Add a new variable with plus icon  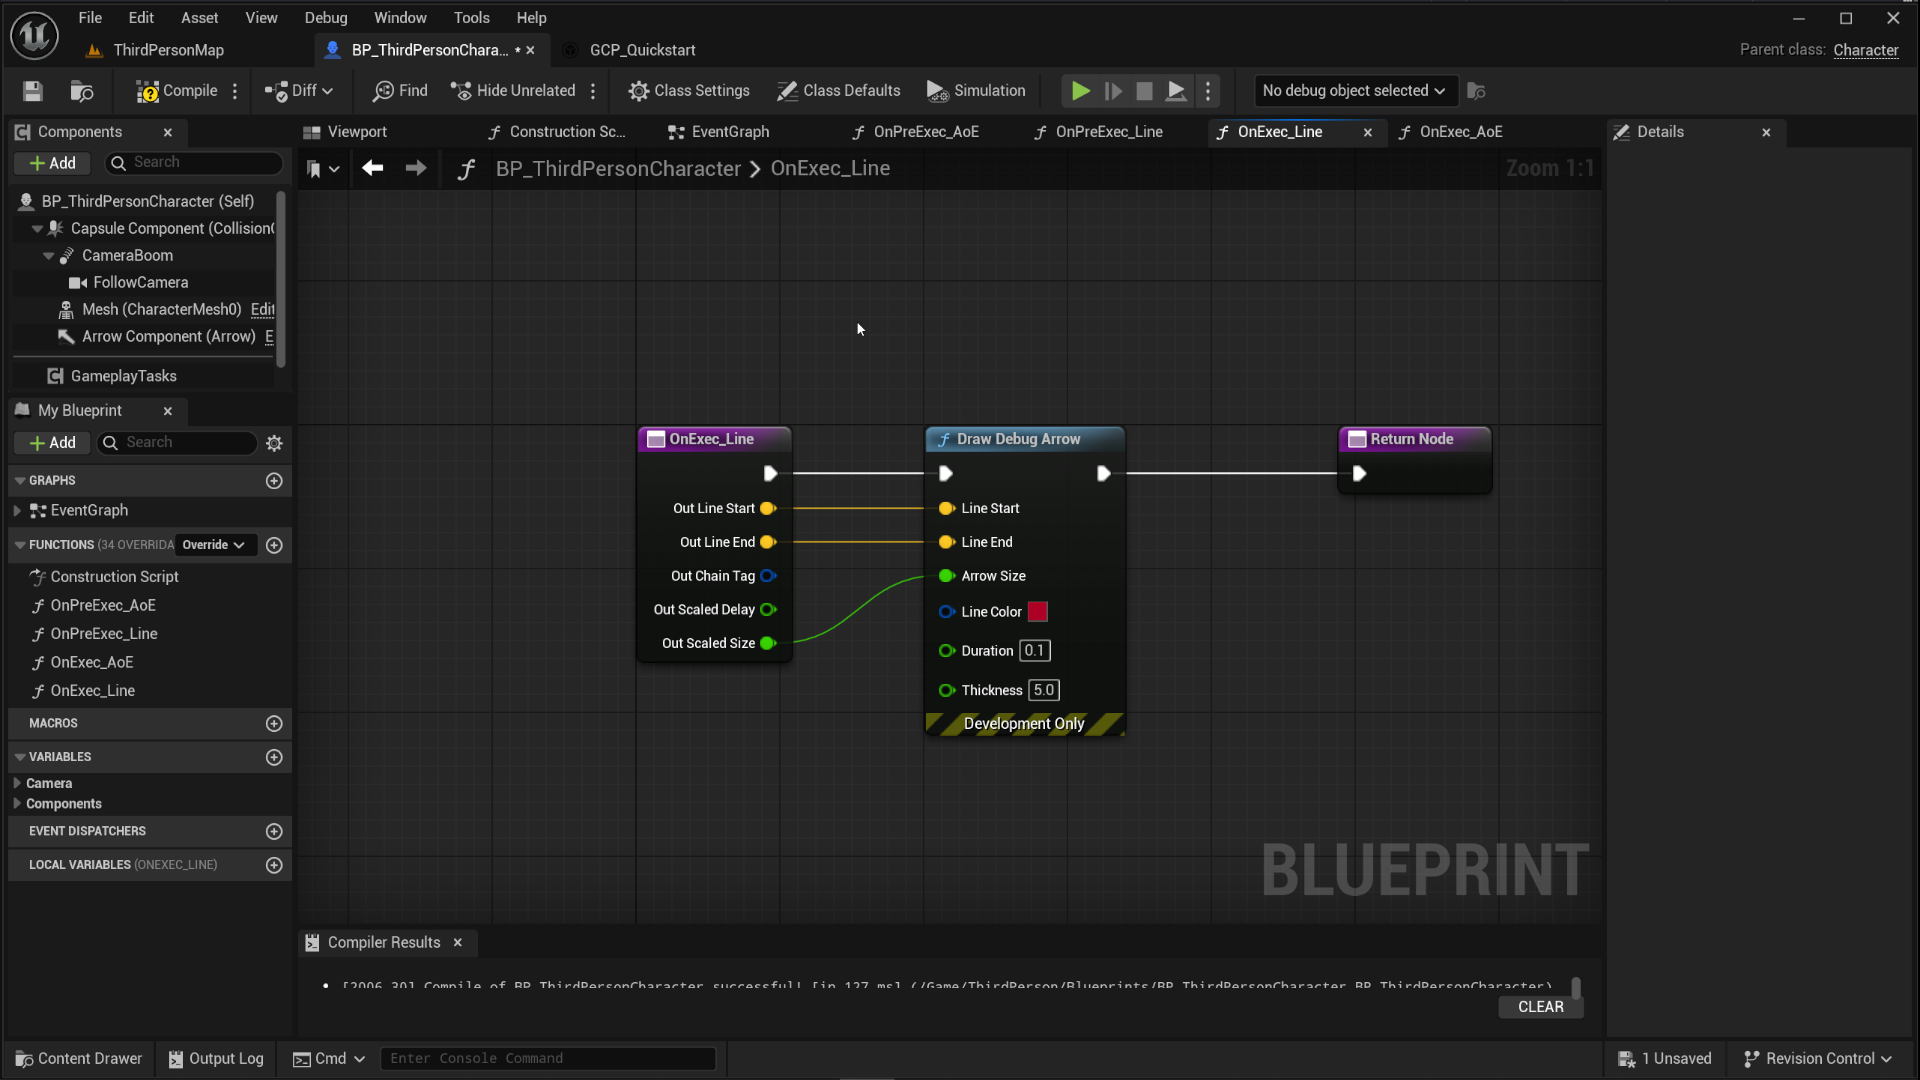coord(274,757)
